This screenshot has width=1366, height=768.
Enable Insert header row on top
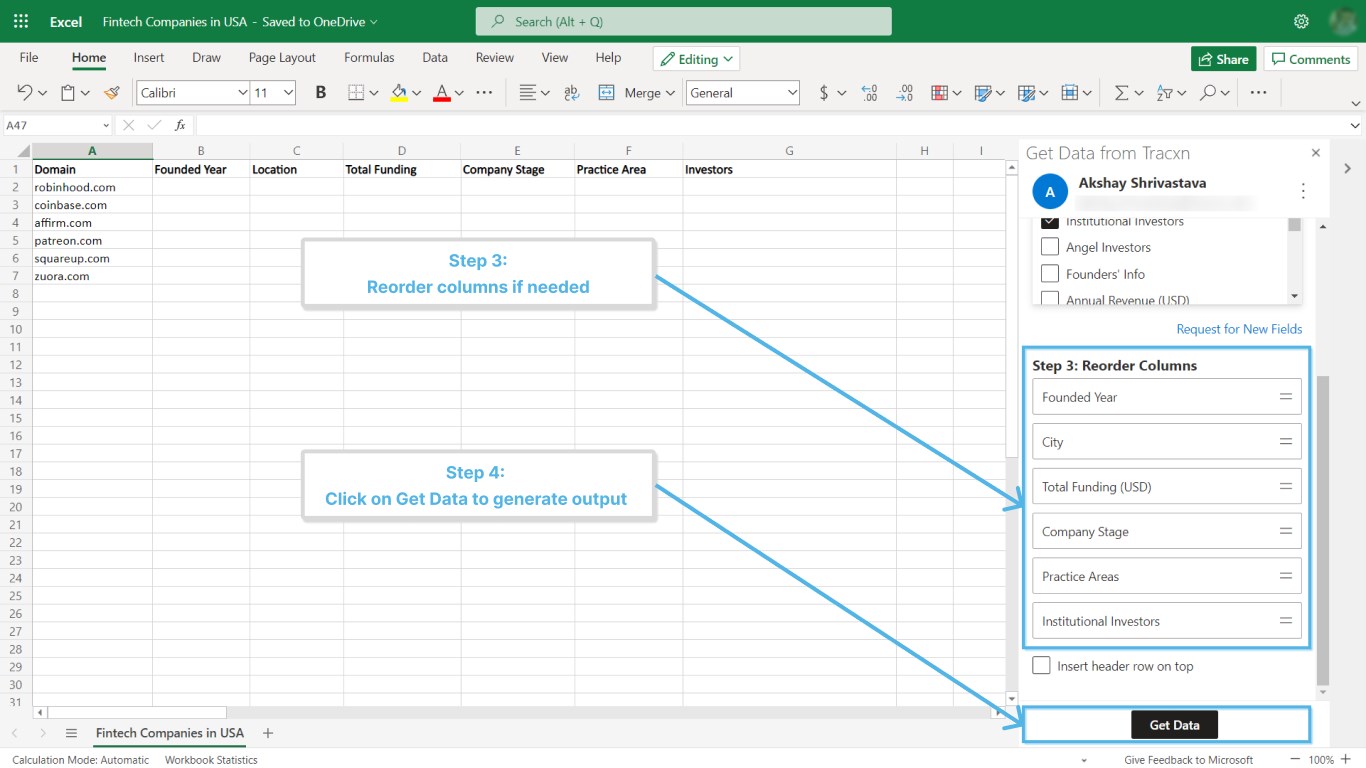[1042, 666]
